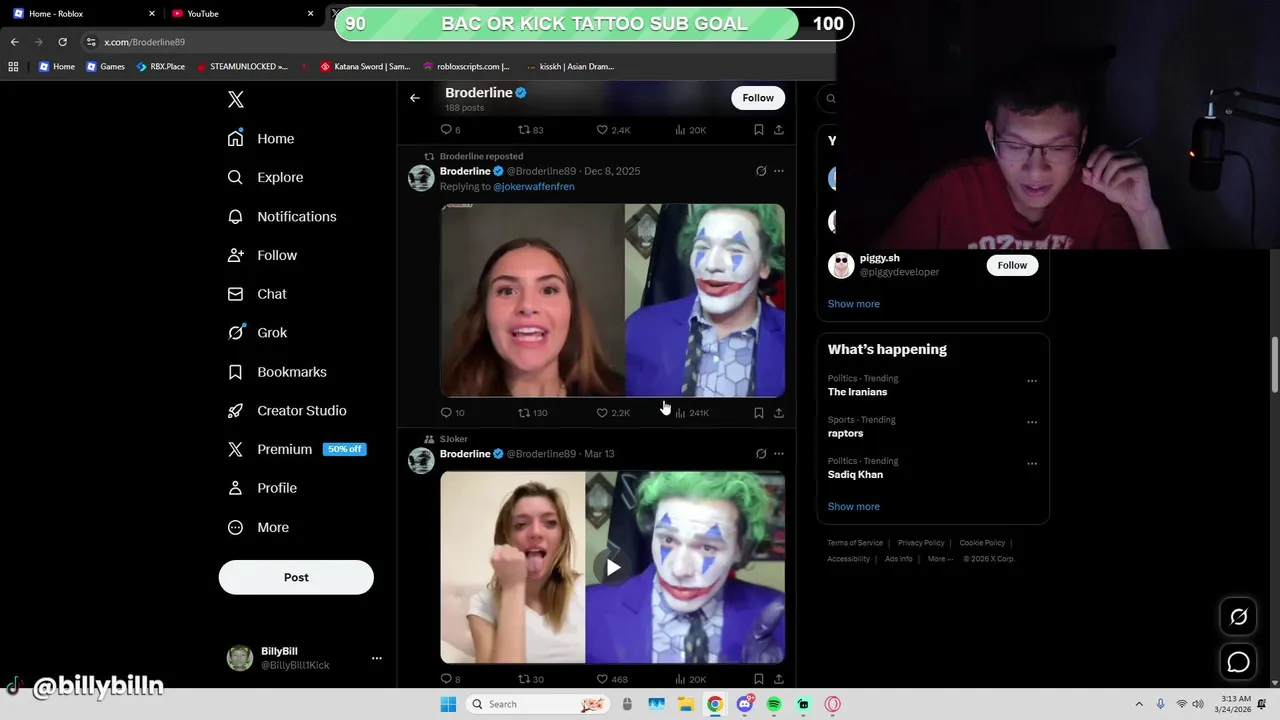Screen dimensions: 1280x720
Task: Open options for The Iranians trend
Action: point(1032,381)
